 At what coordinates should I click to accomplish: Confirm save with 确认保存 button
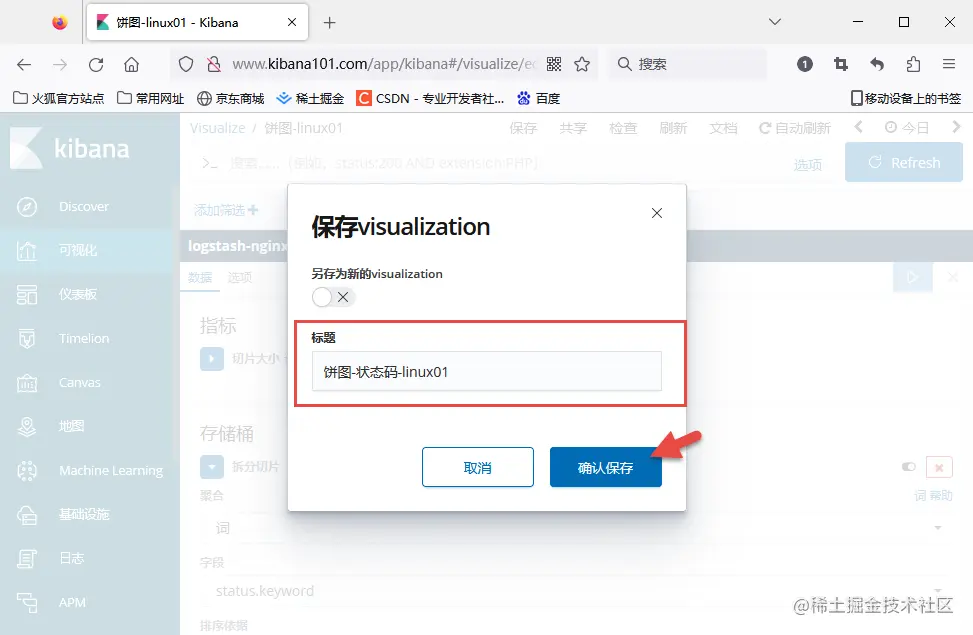(605, 467)
